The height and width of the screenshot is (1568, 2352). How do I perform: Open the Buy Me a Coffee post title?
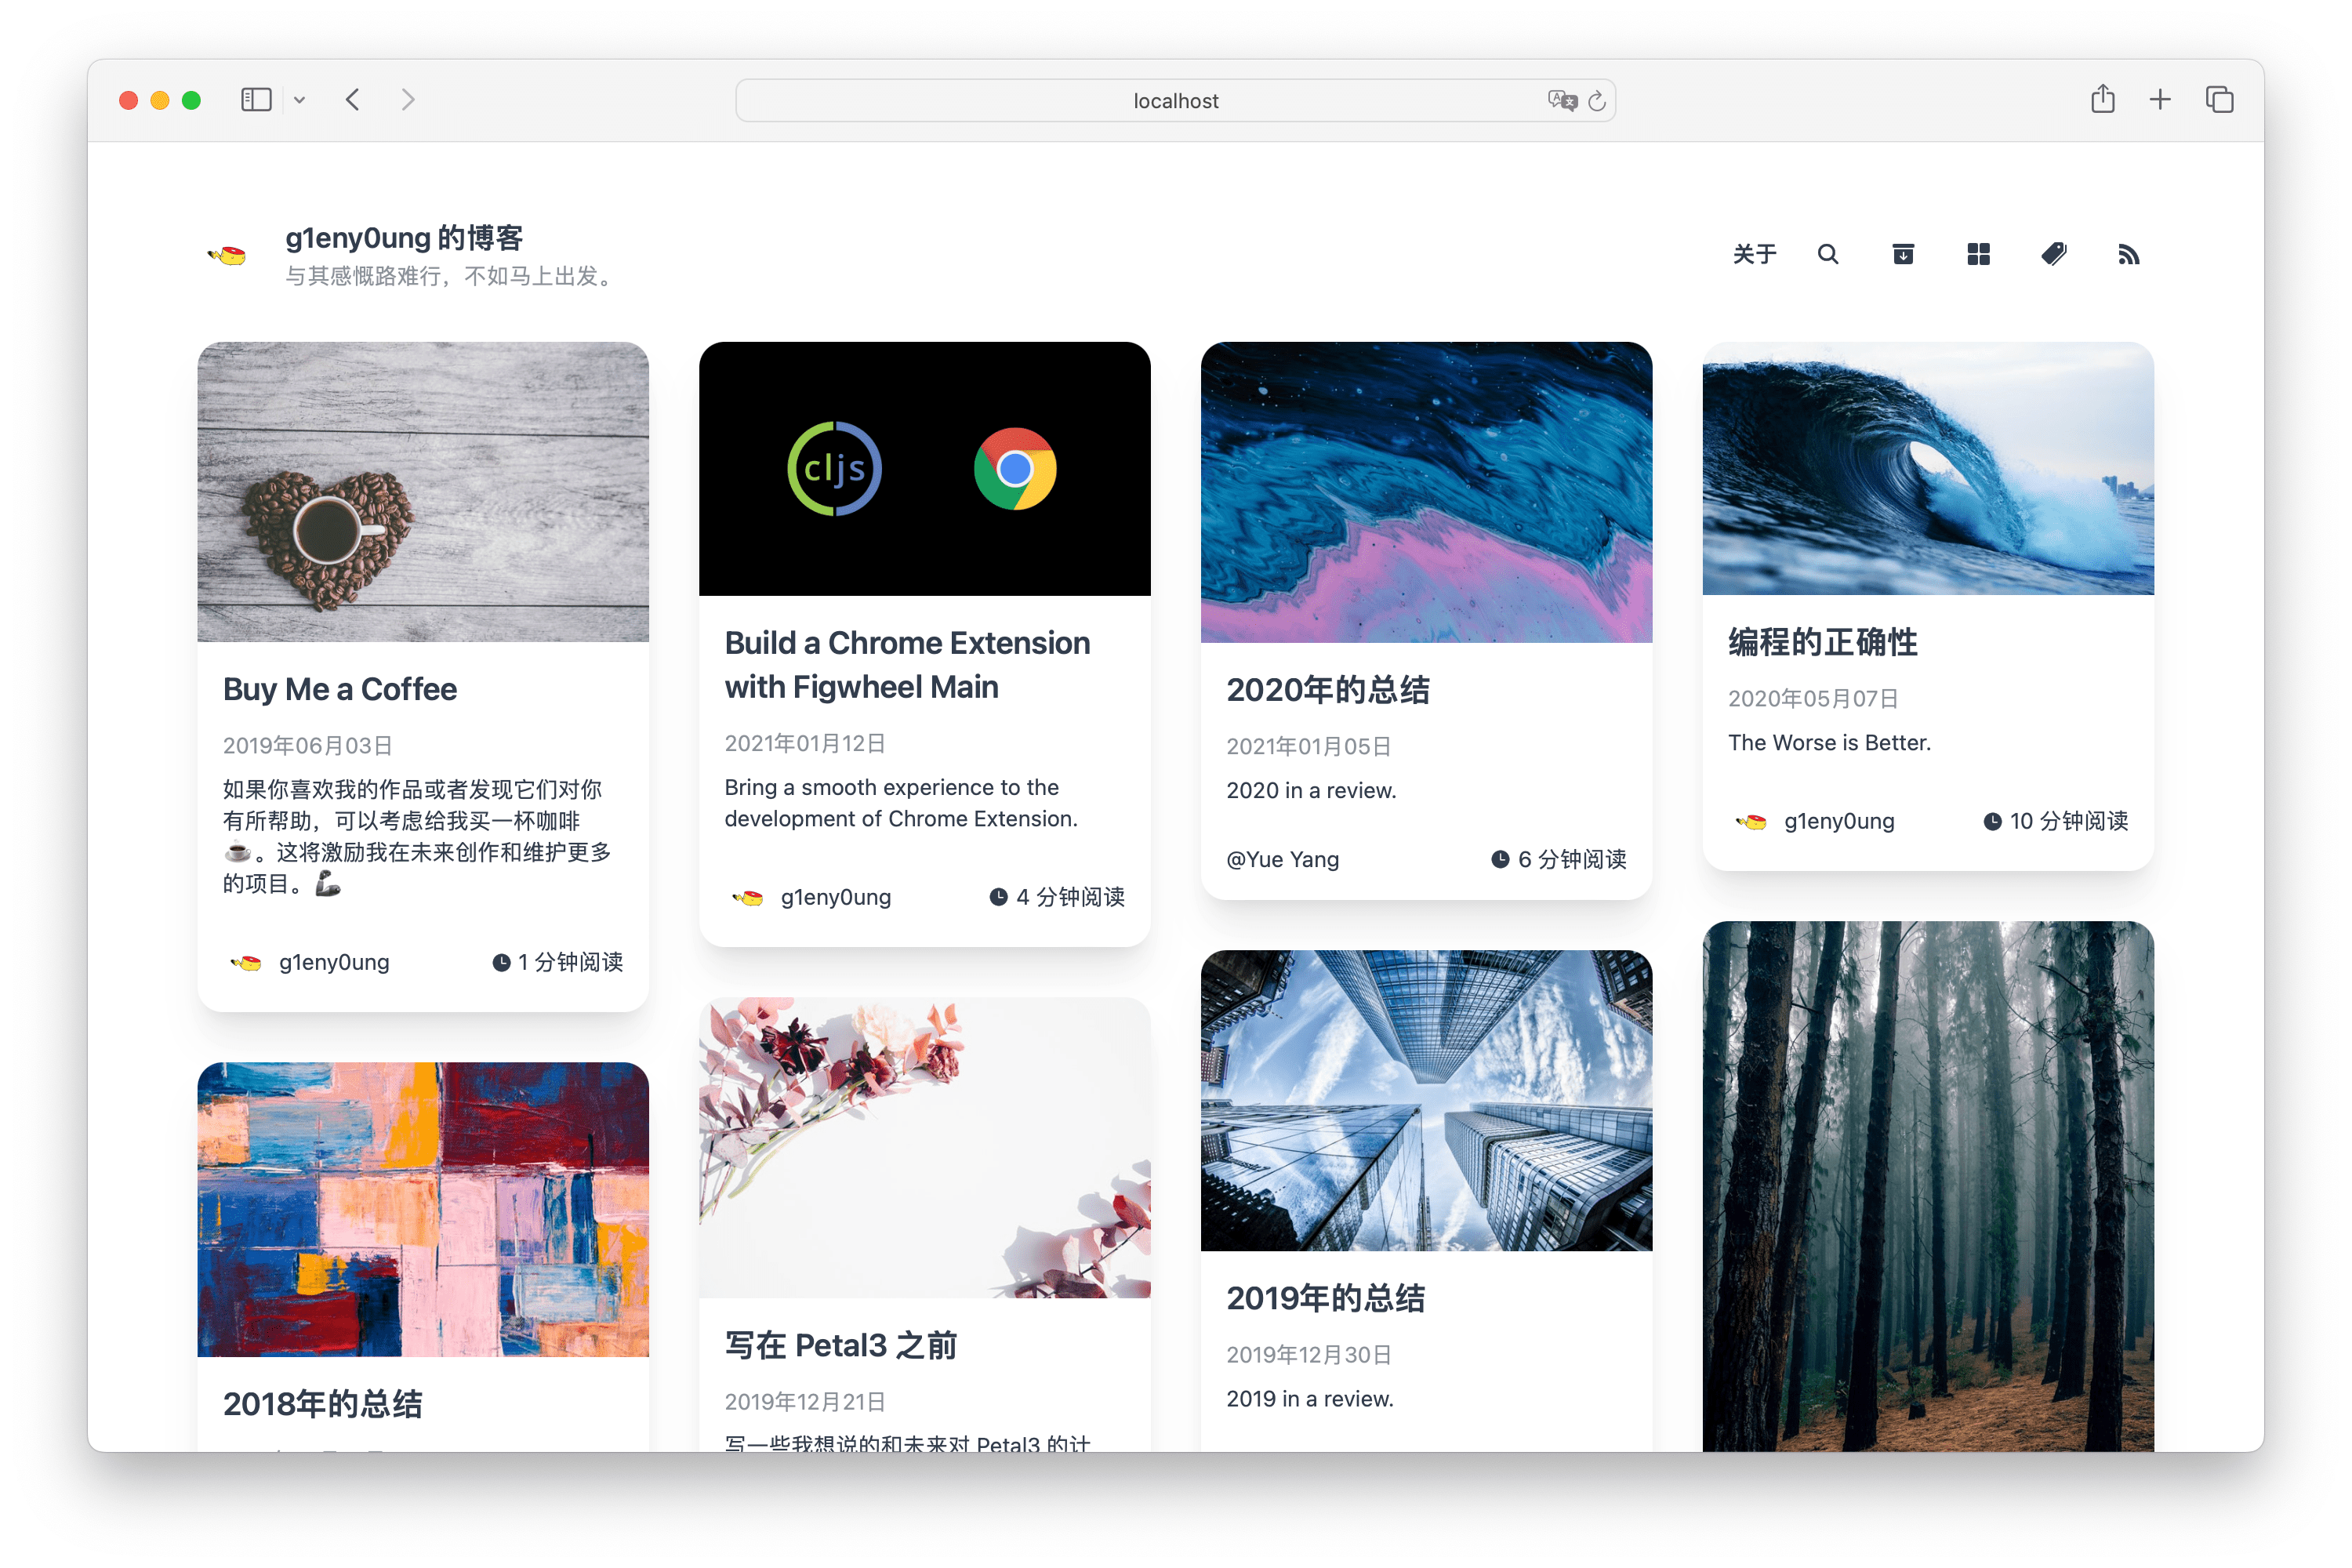(x=340, y=689)
